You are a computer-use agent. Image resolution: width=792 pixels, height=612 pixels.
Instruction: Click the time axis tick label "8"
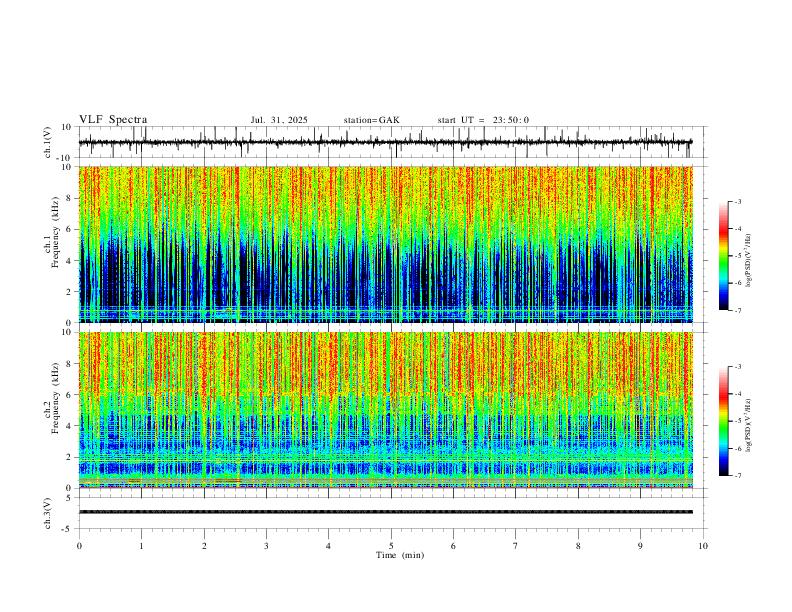point(578,546)
